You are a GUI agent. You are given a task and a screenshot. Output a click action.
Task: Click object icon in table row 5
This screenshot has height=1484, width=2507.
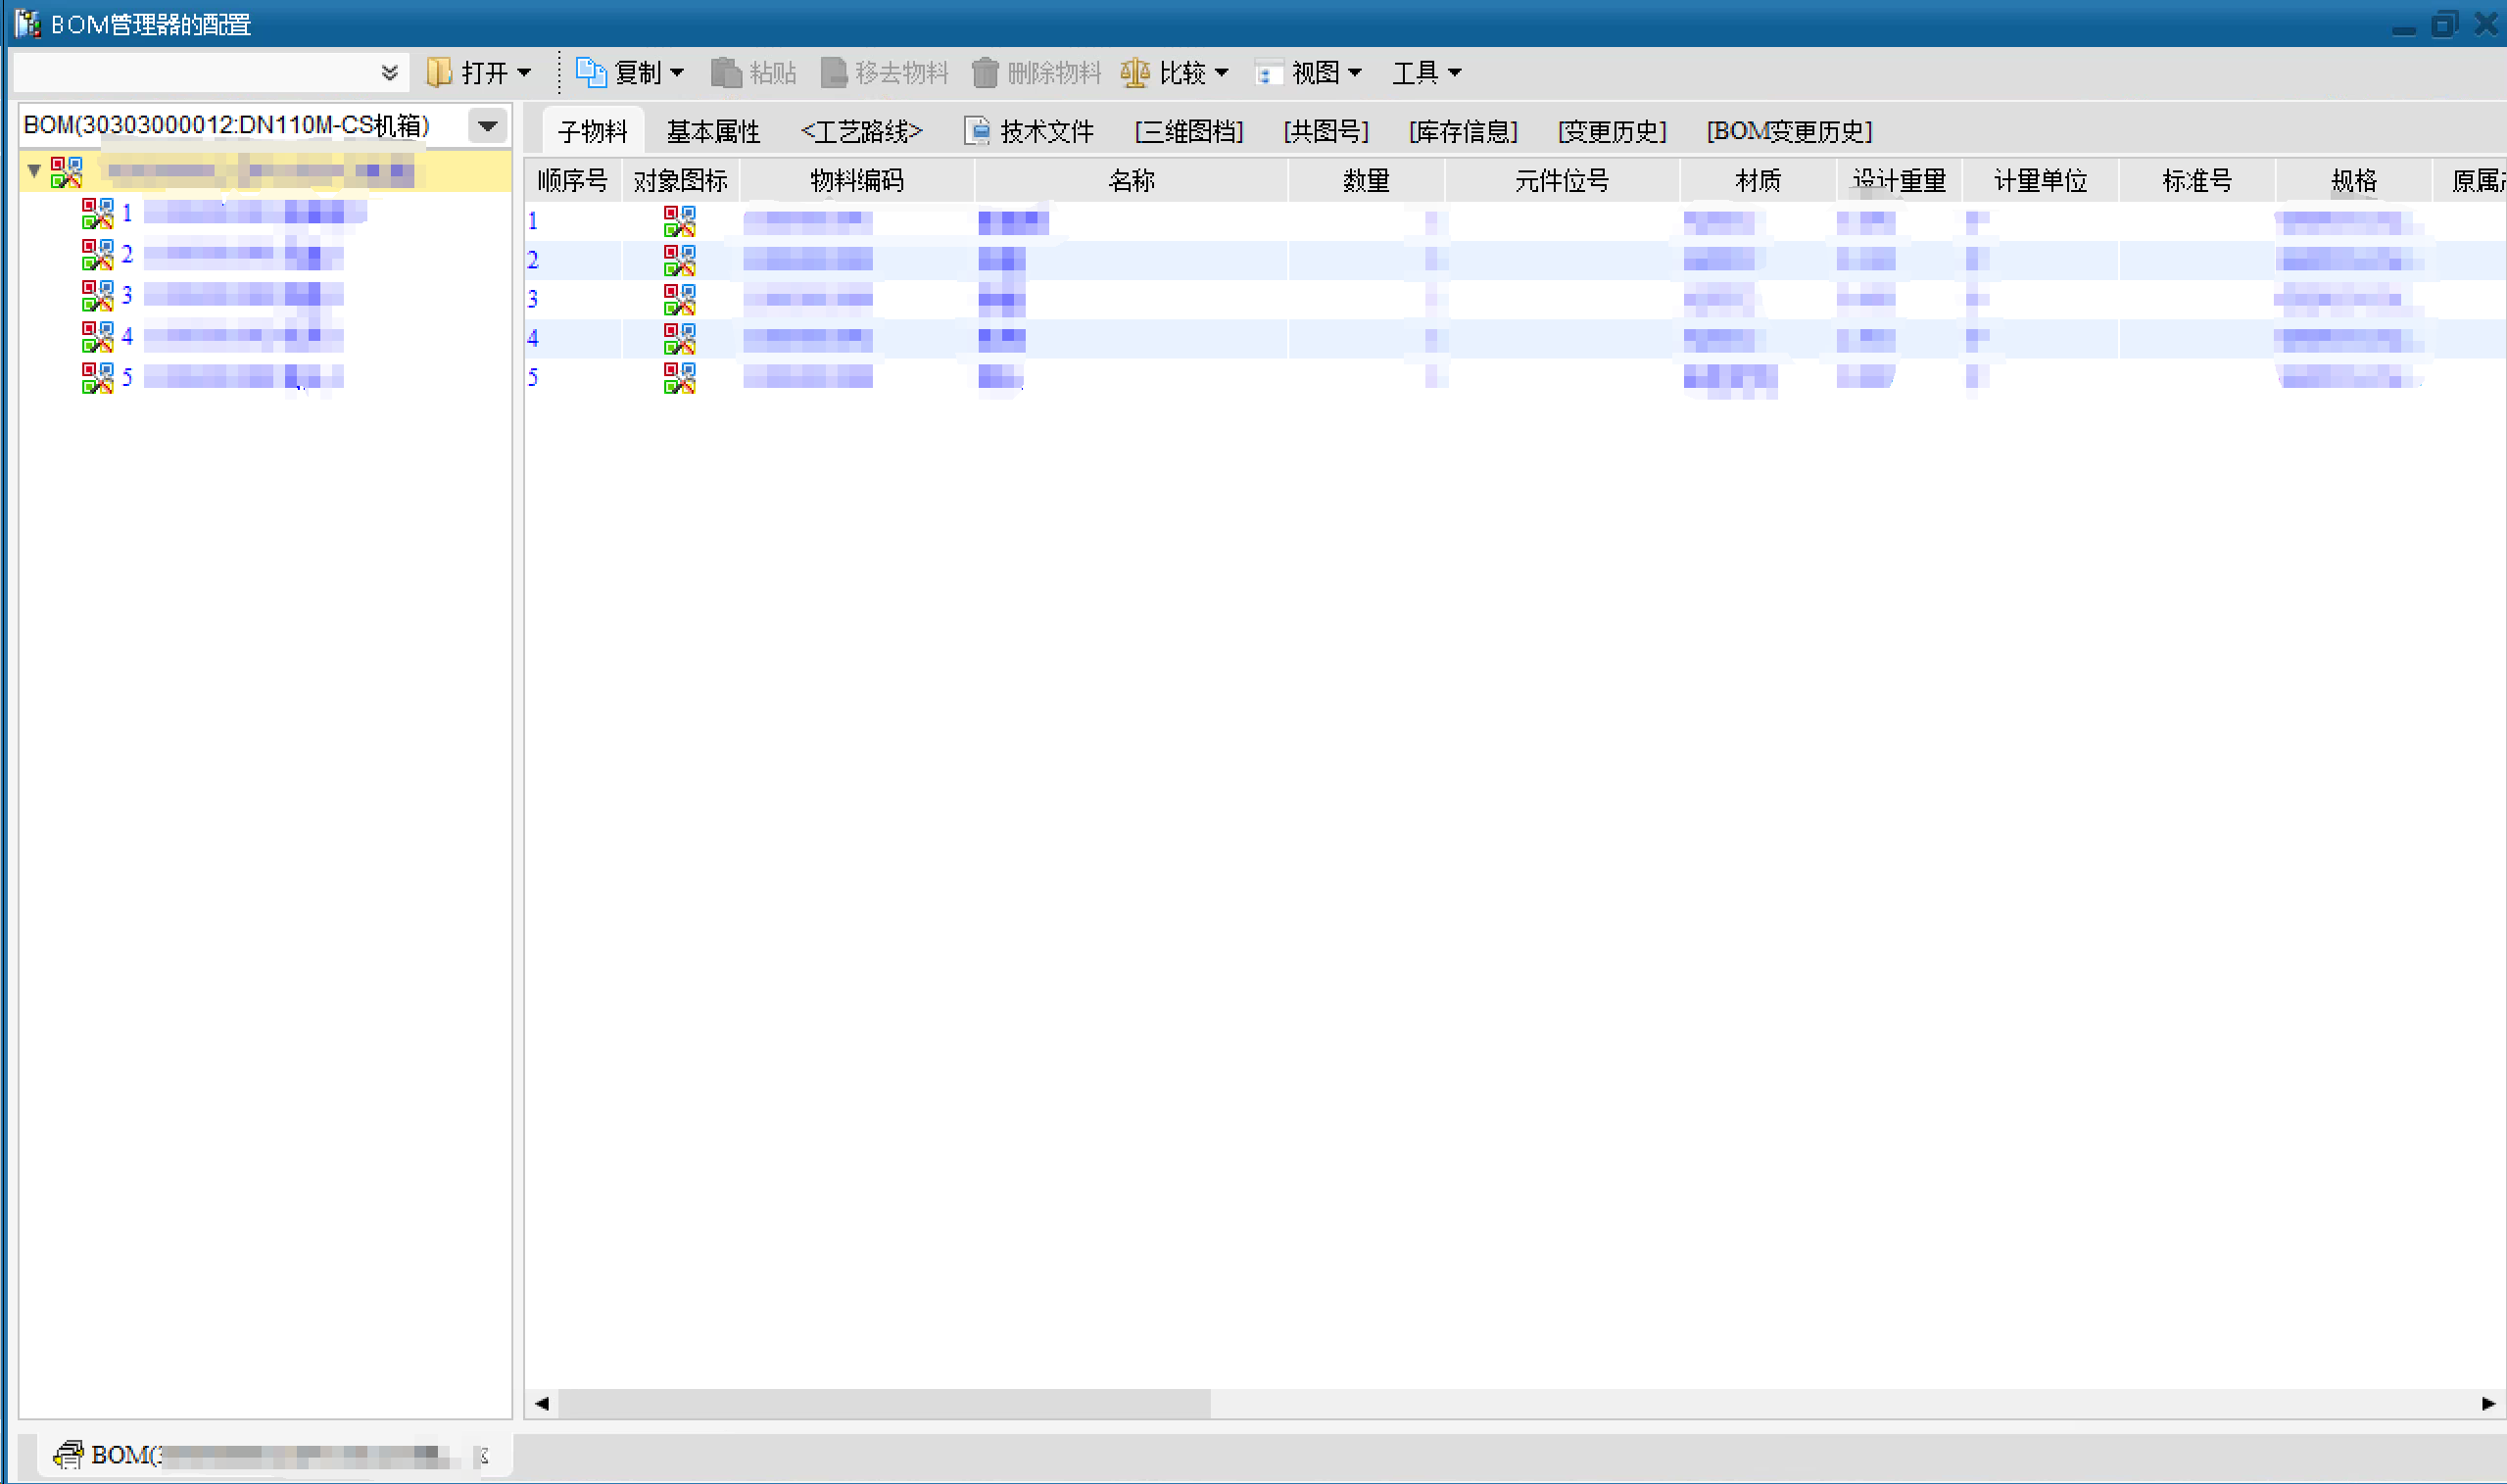pos(679,377)
